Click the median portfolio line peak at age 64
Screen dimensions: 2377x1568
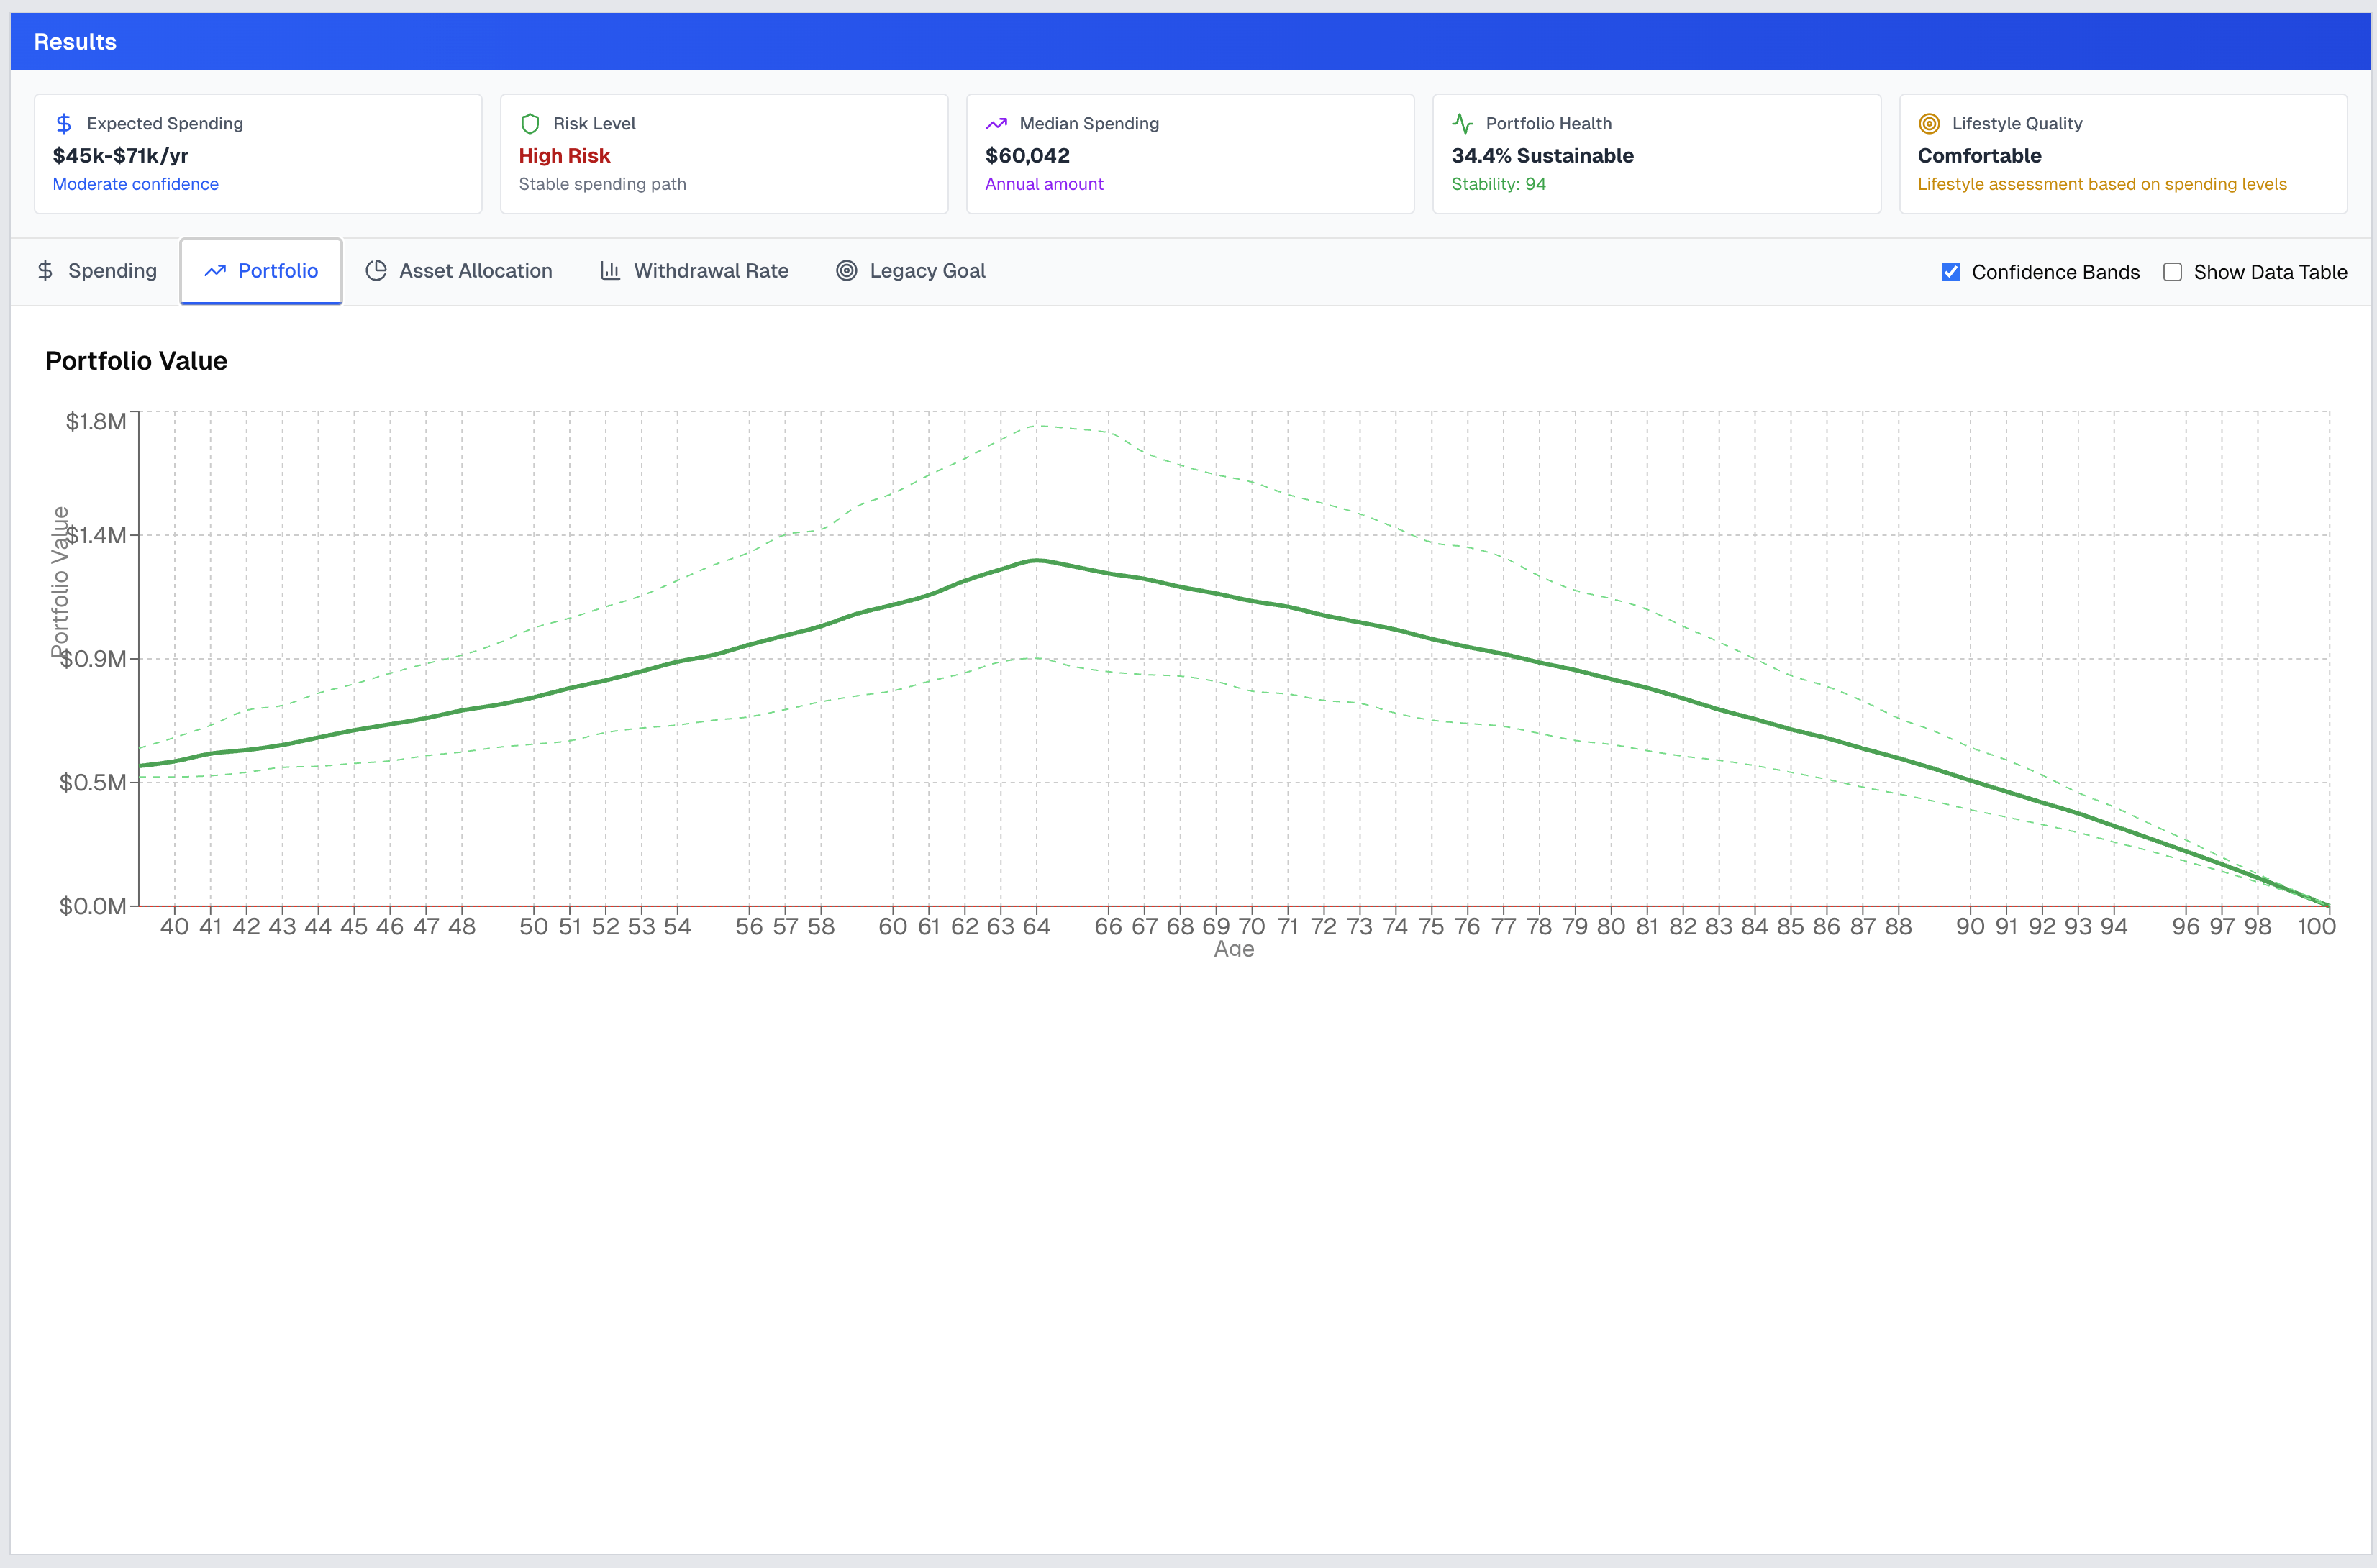point(1036,560)
